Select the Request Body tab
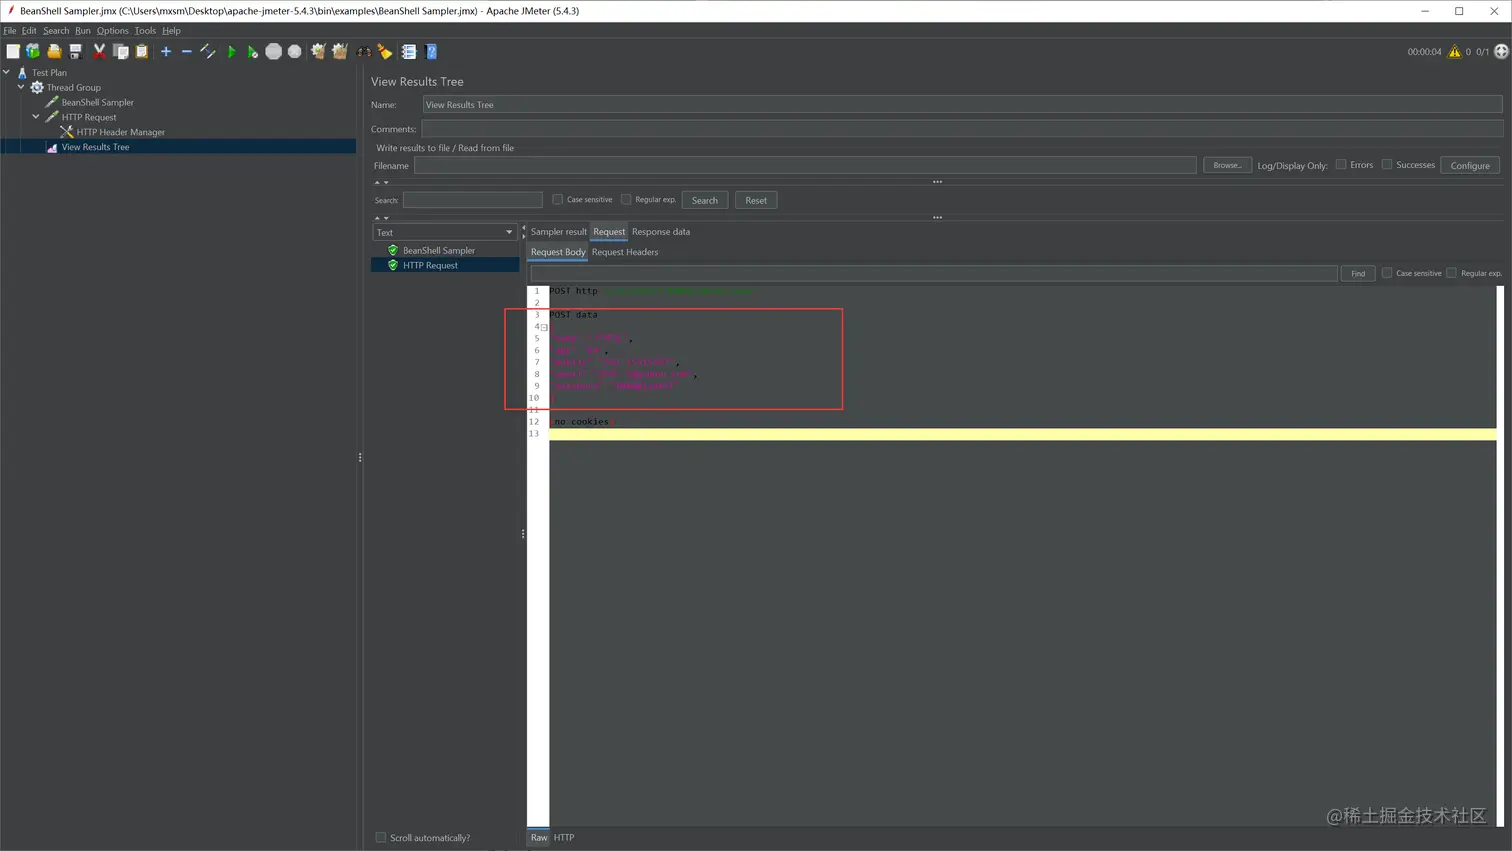The height and width of the screenshot is (851, 1512). point(558,252)
